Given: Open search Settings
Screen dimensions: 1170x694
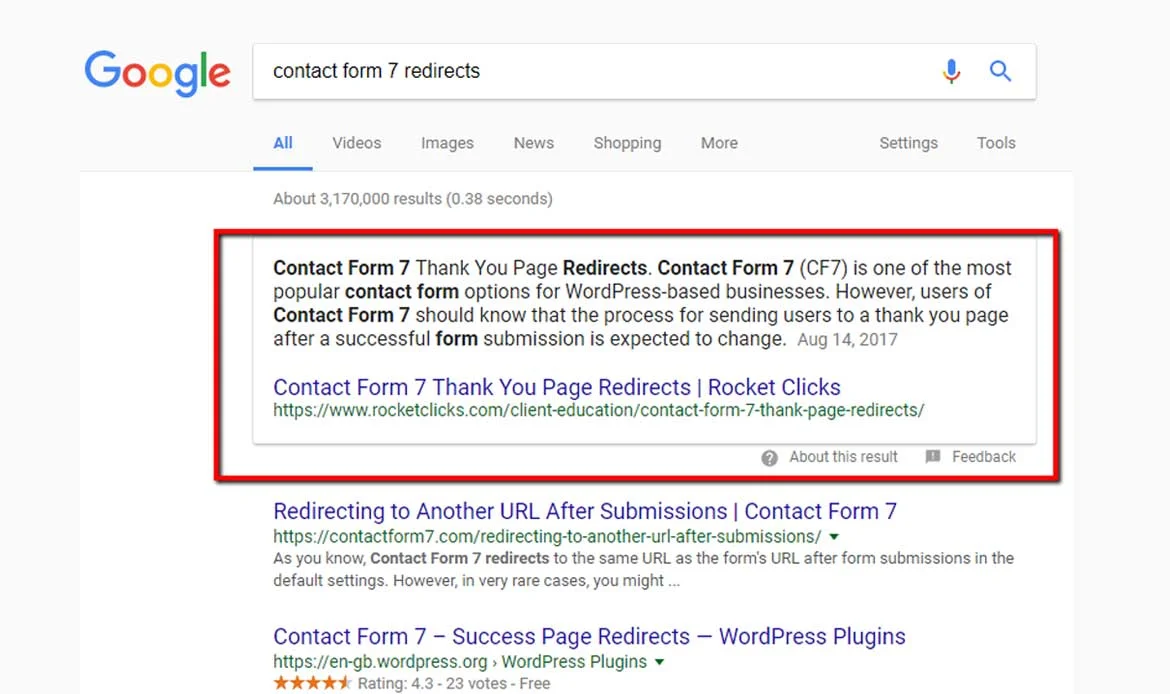Looking at the screenshot, I should [x=908, y=143].
